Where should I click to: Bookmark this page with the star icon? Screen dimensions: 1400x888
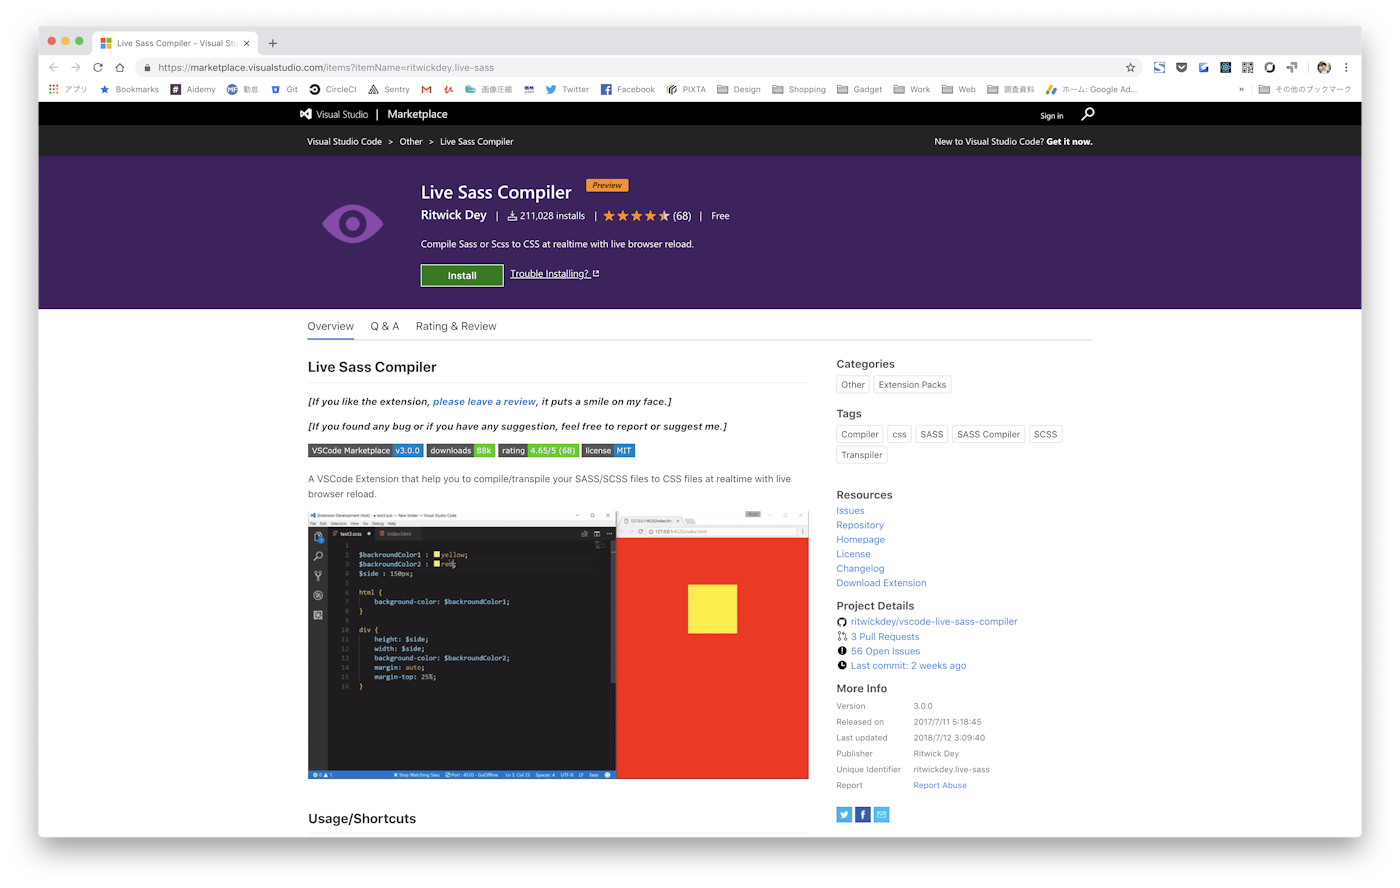[x=1131, y=68]
